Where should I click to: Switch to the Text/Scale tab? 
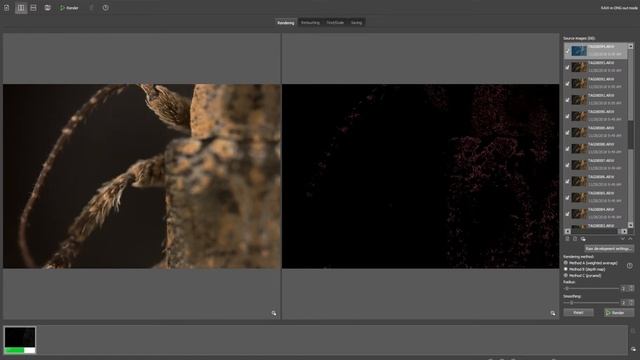click(335, 22)
